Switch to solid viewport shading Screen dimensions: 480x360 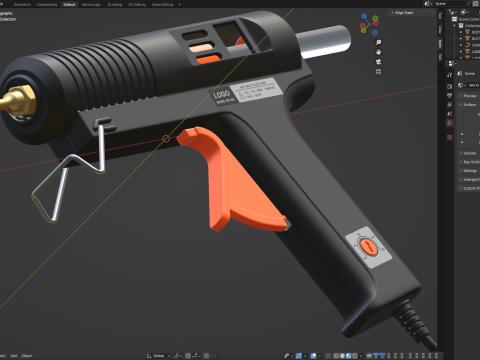342,356
